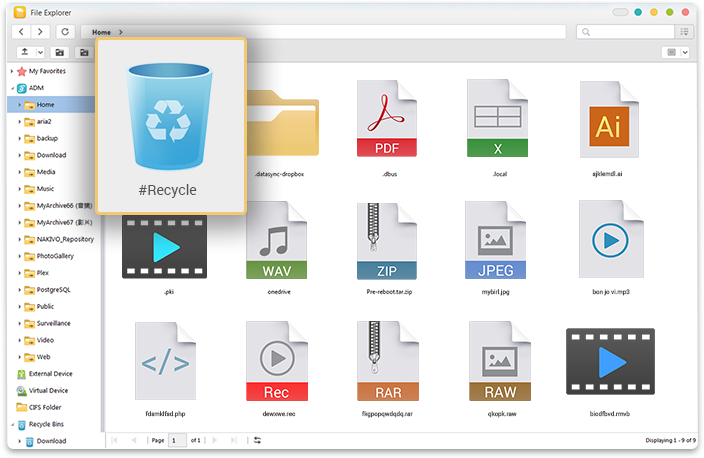Image resolution: width=704 pixels, height=458 pixels.
Task: Open the File Explorer app icon in title bar
Action: point(19,12)
